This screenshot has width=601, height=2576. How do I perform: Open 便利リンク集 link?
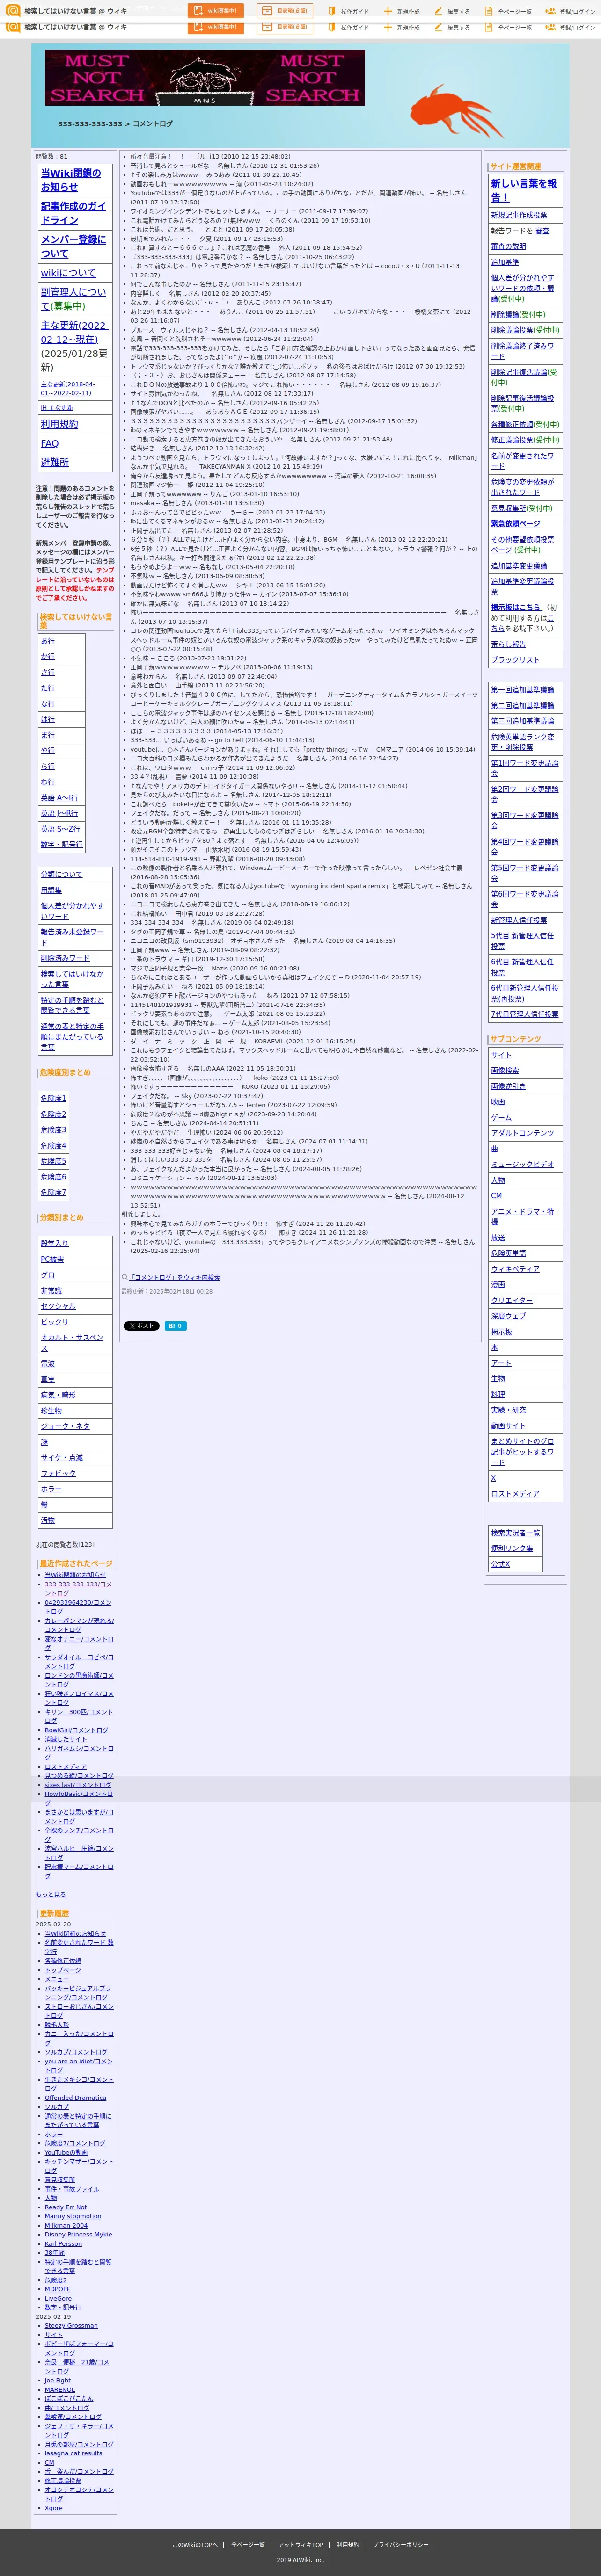click(512, 1548)
